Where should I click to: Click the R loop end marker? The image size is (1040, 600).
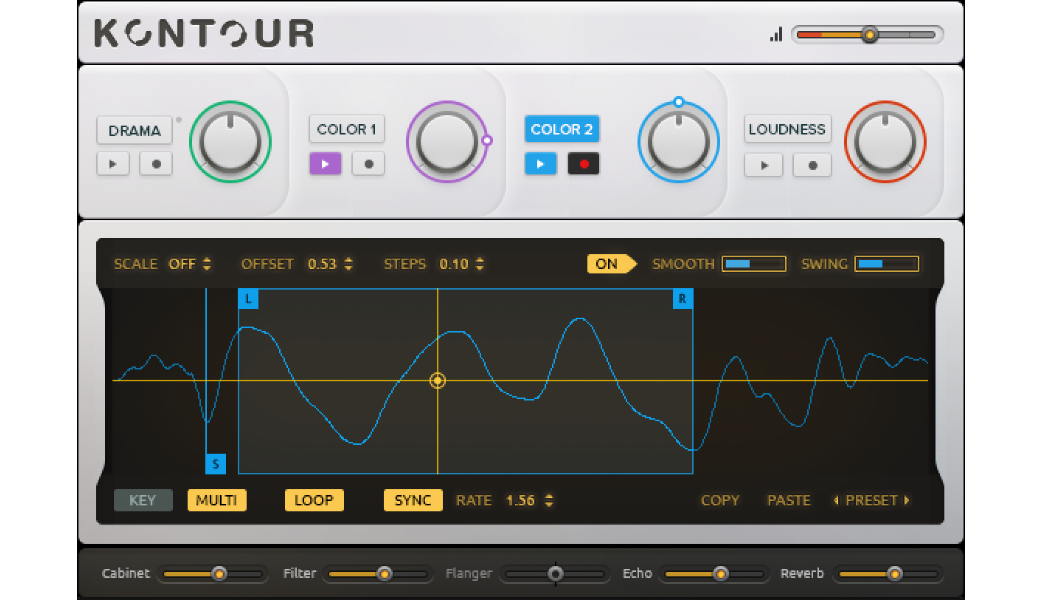pos(682,298)
